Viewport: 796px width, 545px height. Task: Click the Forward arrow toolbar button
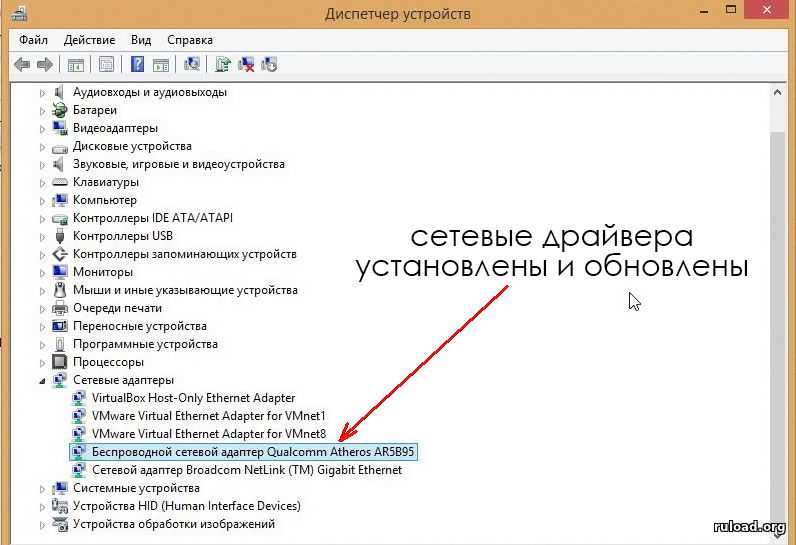pos(45,64)
